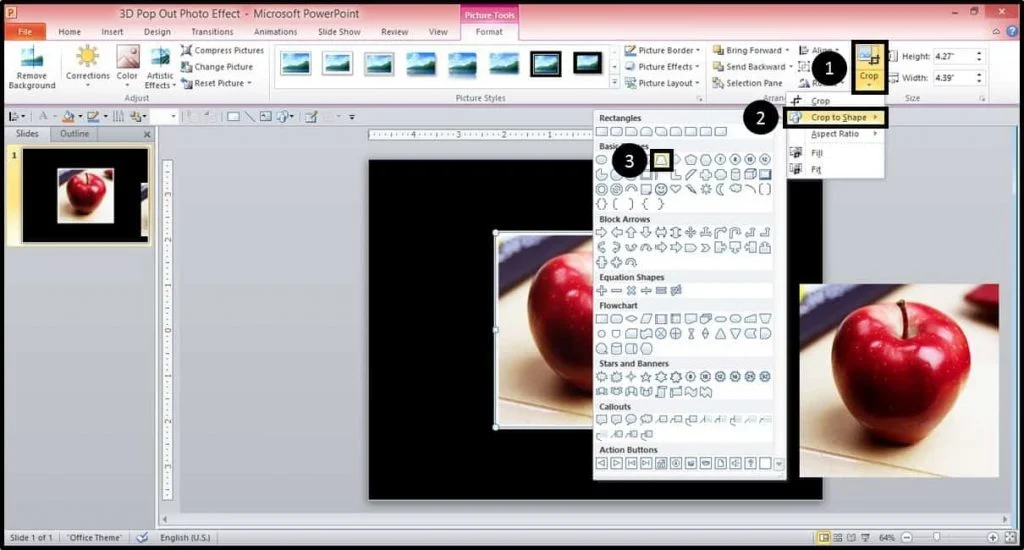
Task: Choose Fill from the Crop menu
Action: coord(836,153)
